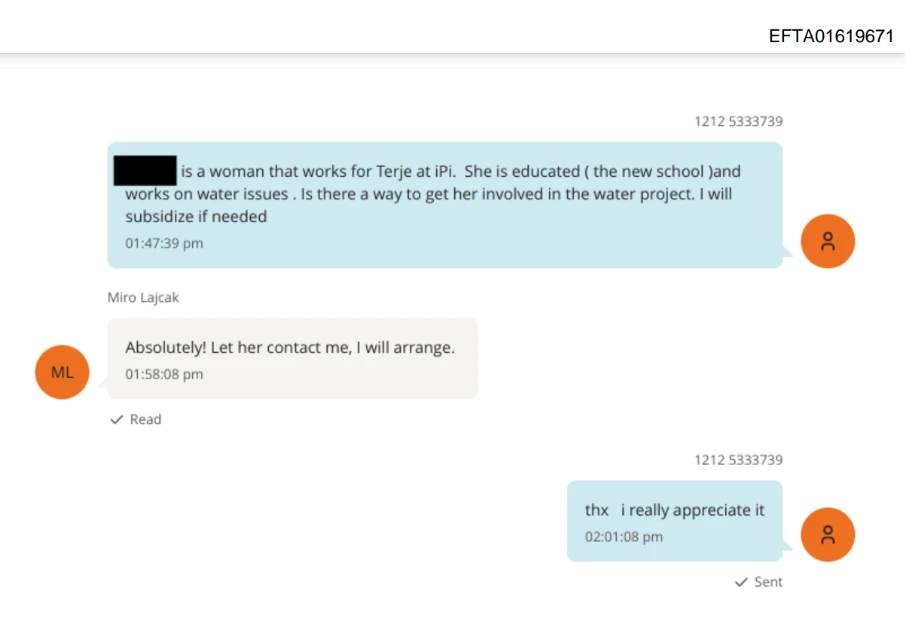Click the 02:01:08 pm timestamp

(x=624, y=537)
